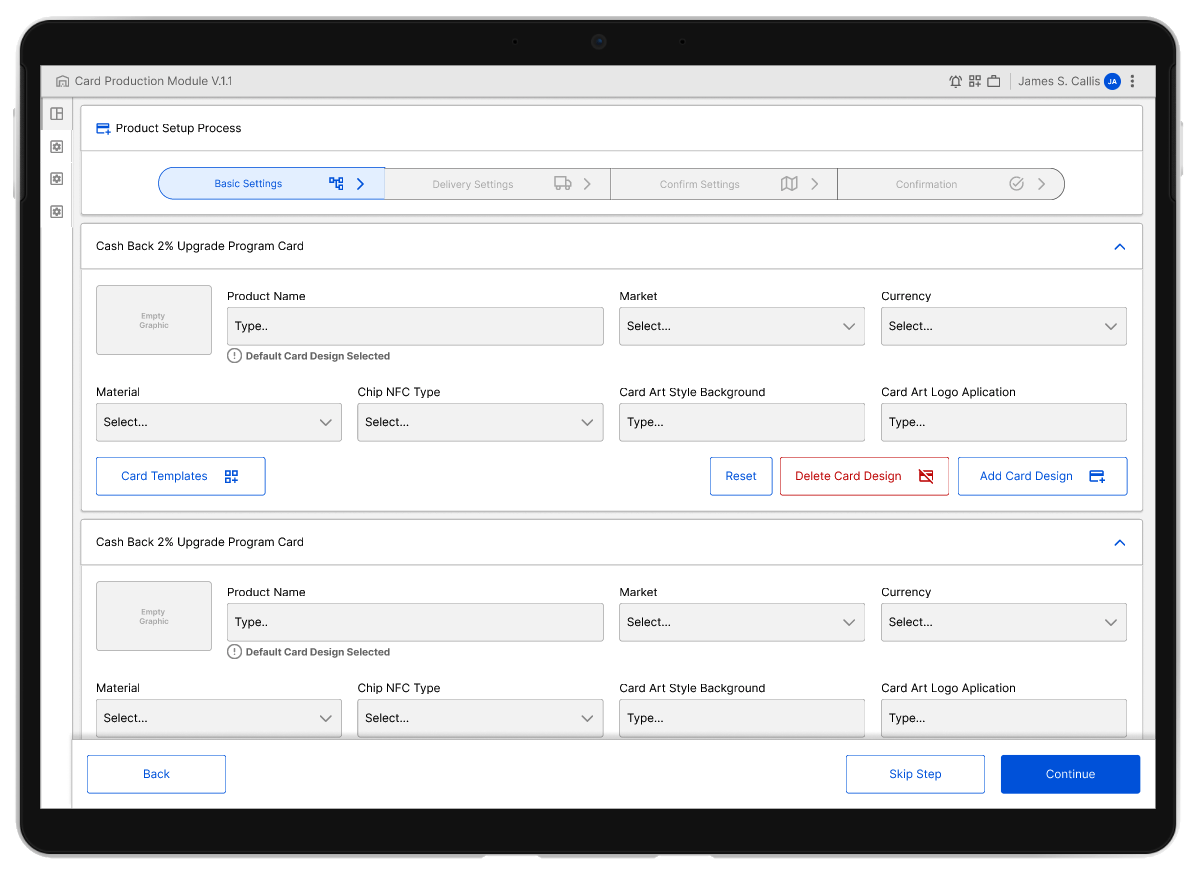This screenshot has width=1193, height=874.
Task: Collapse the first Cash Back card section
Action: 1119,247
